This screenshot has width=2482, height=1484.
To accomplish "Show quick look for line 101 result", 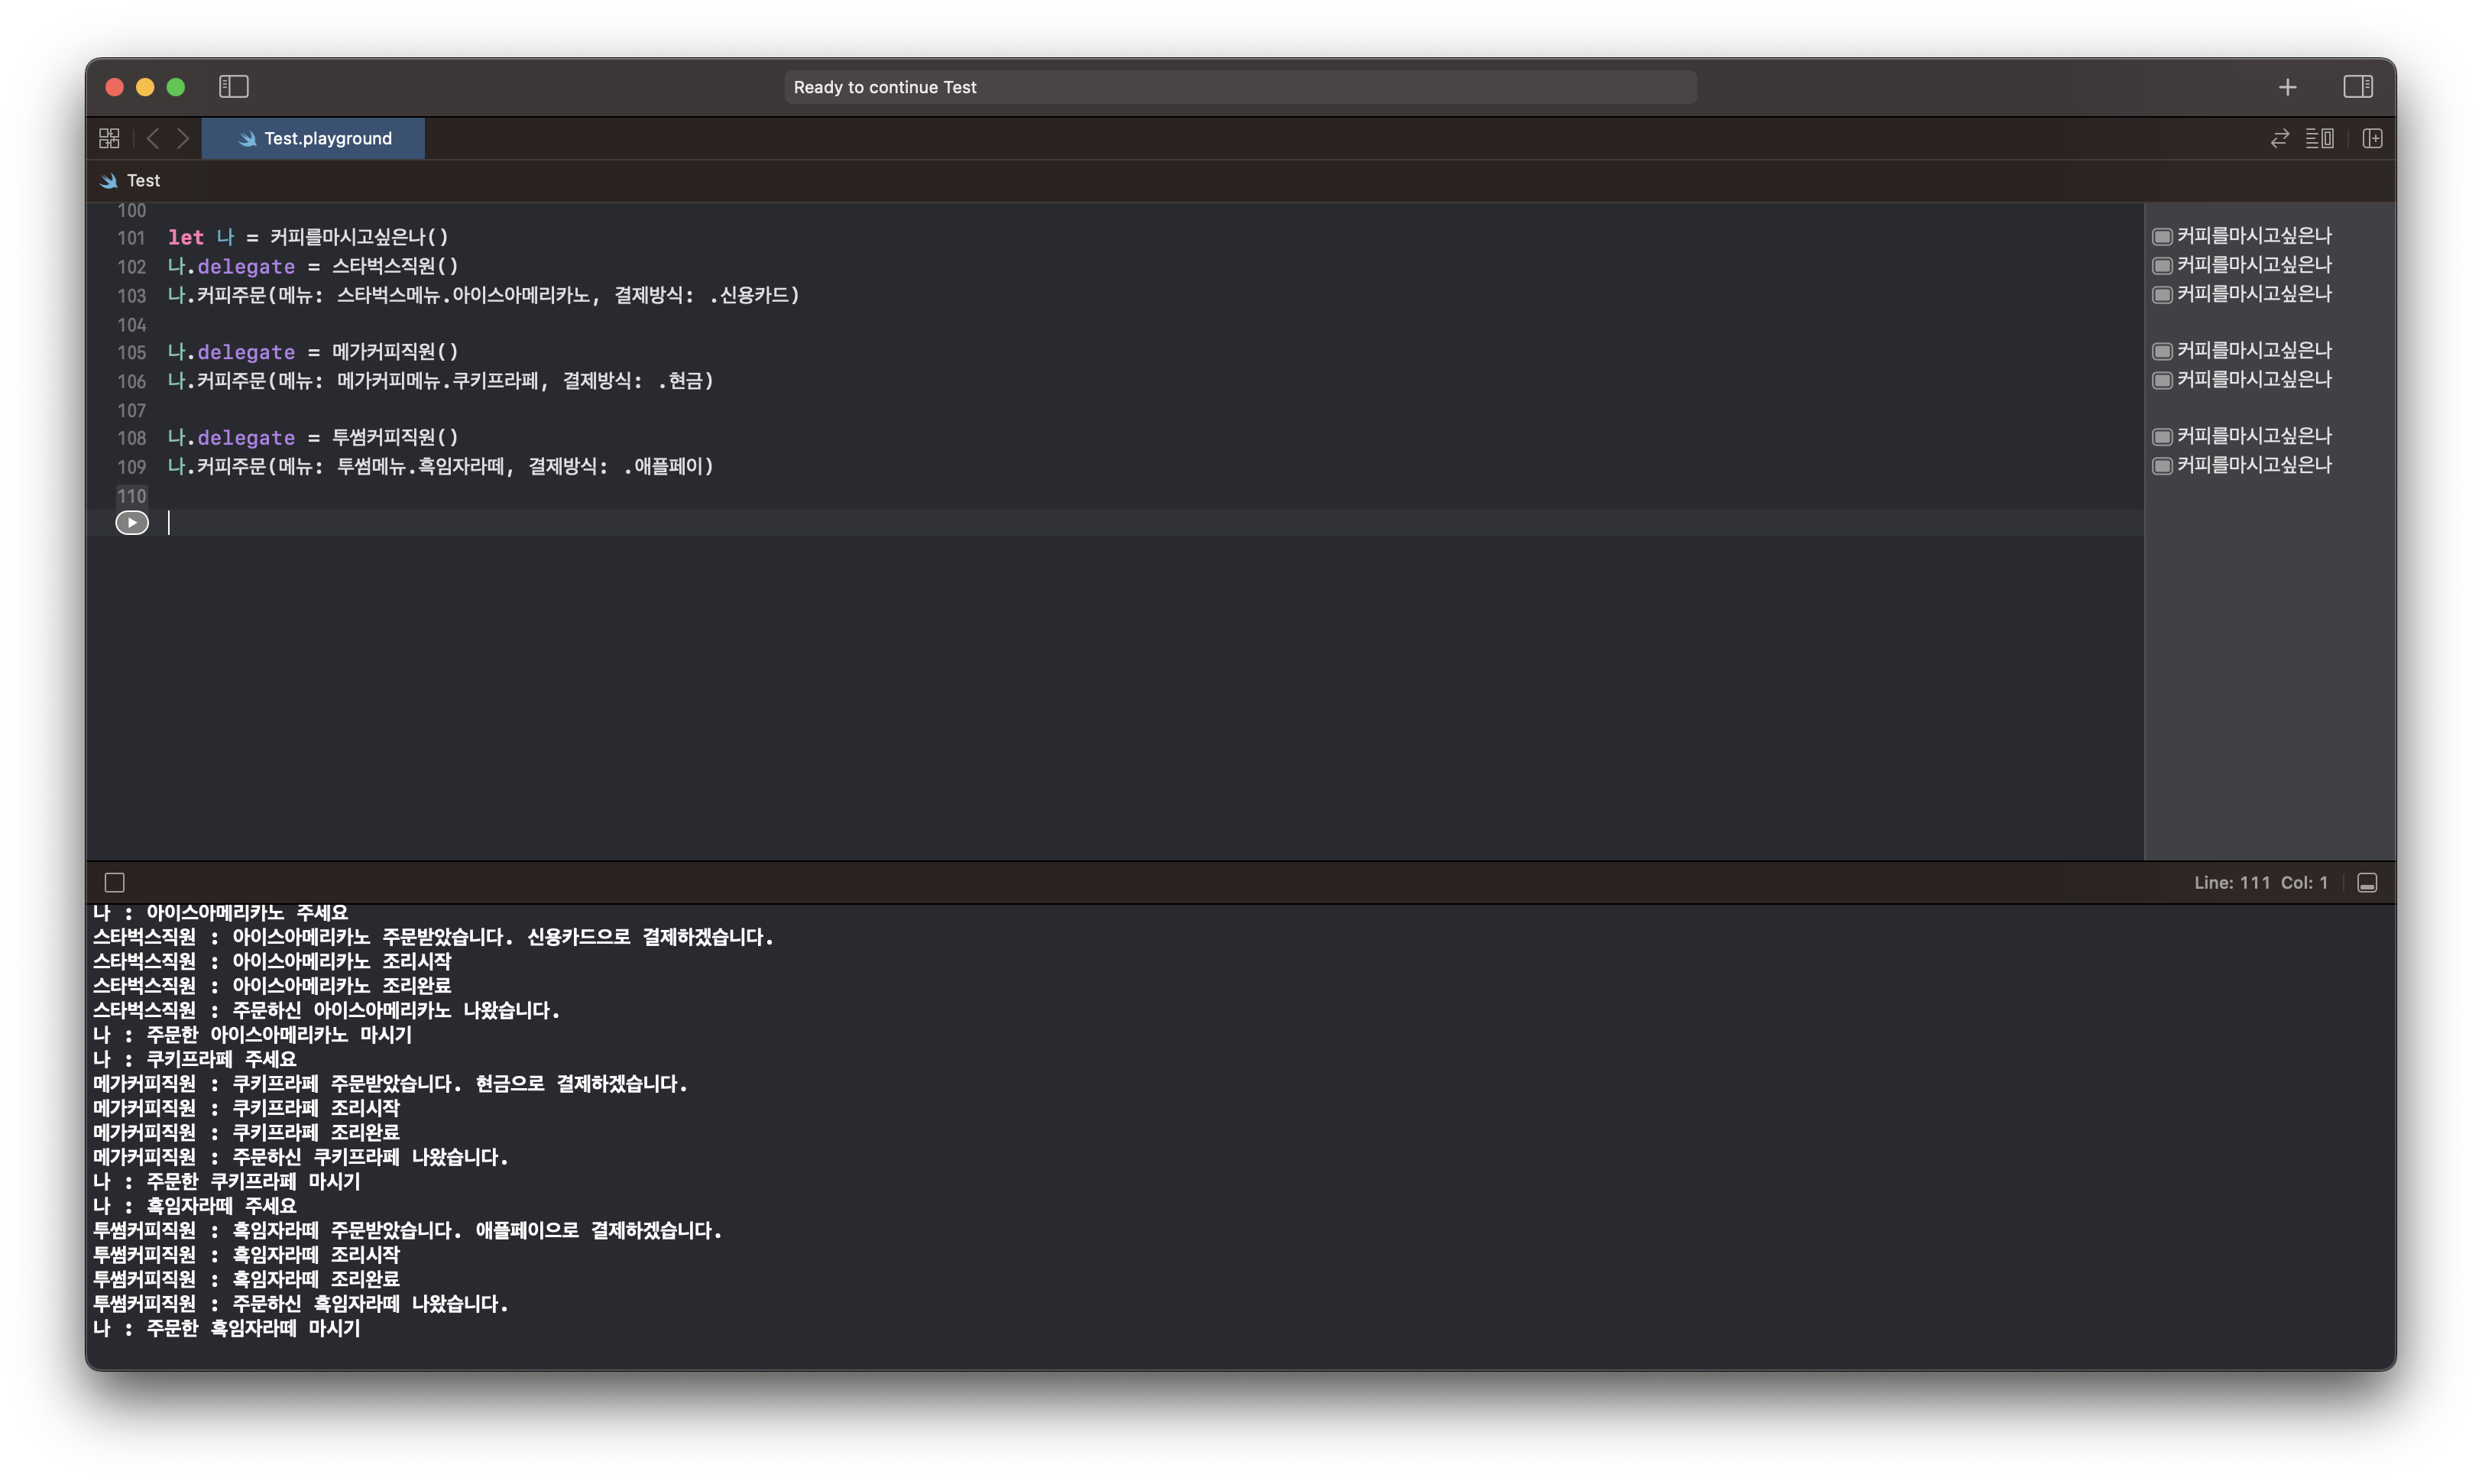I will (2162, 237).
